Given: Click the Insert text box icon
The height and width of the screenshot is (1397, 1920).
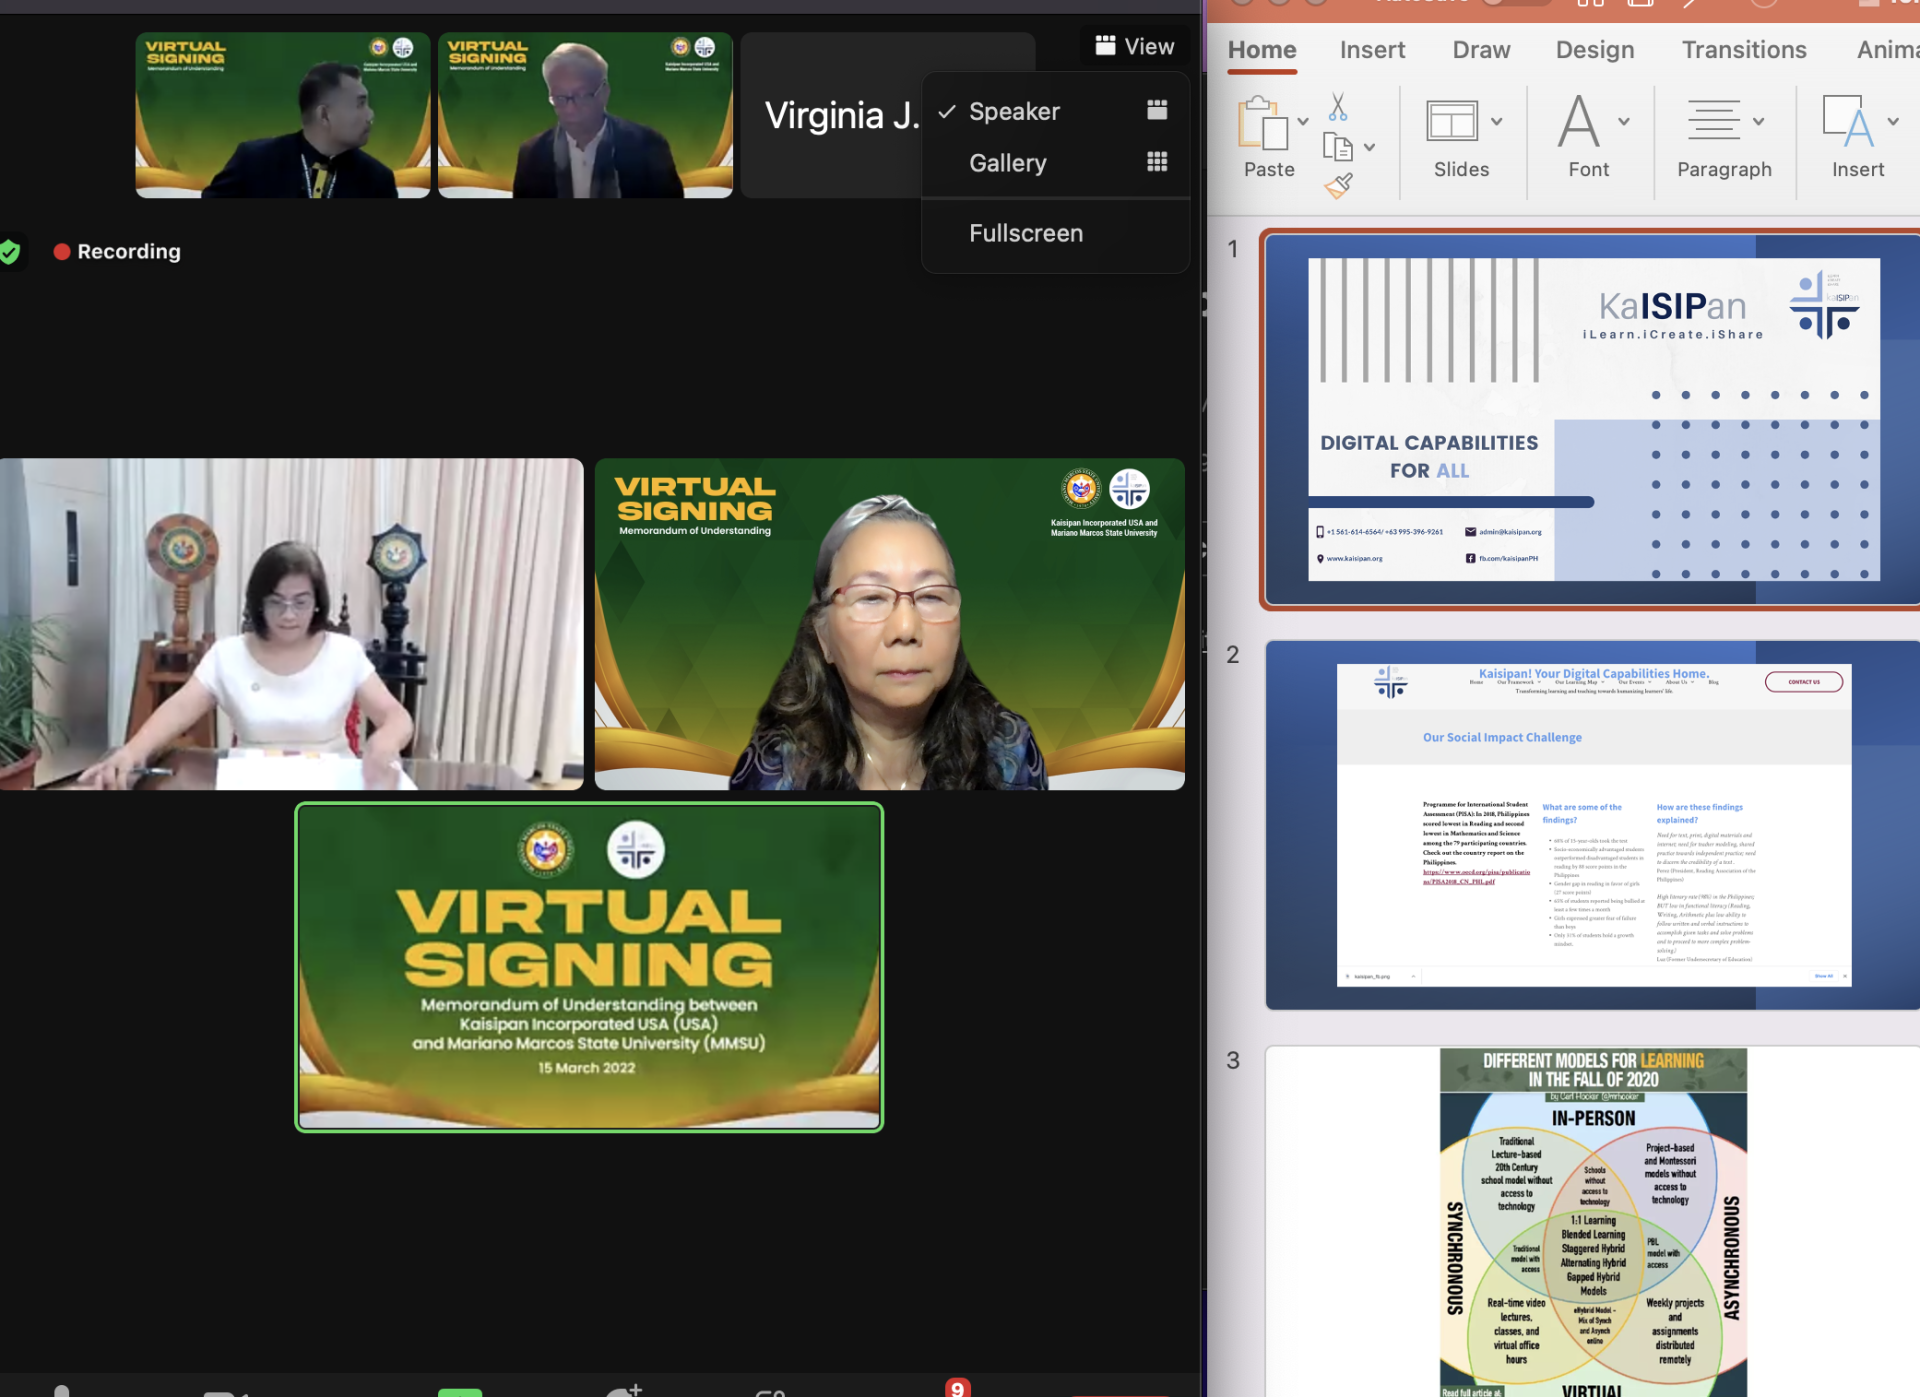Looking at the screenshot, I should tap(1847, 122).
